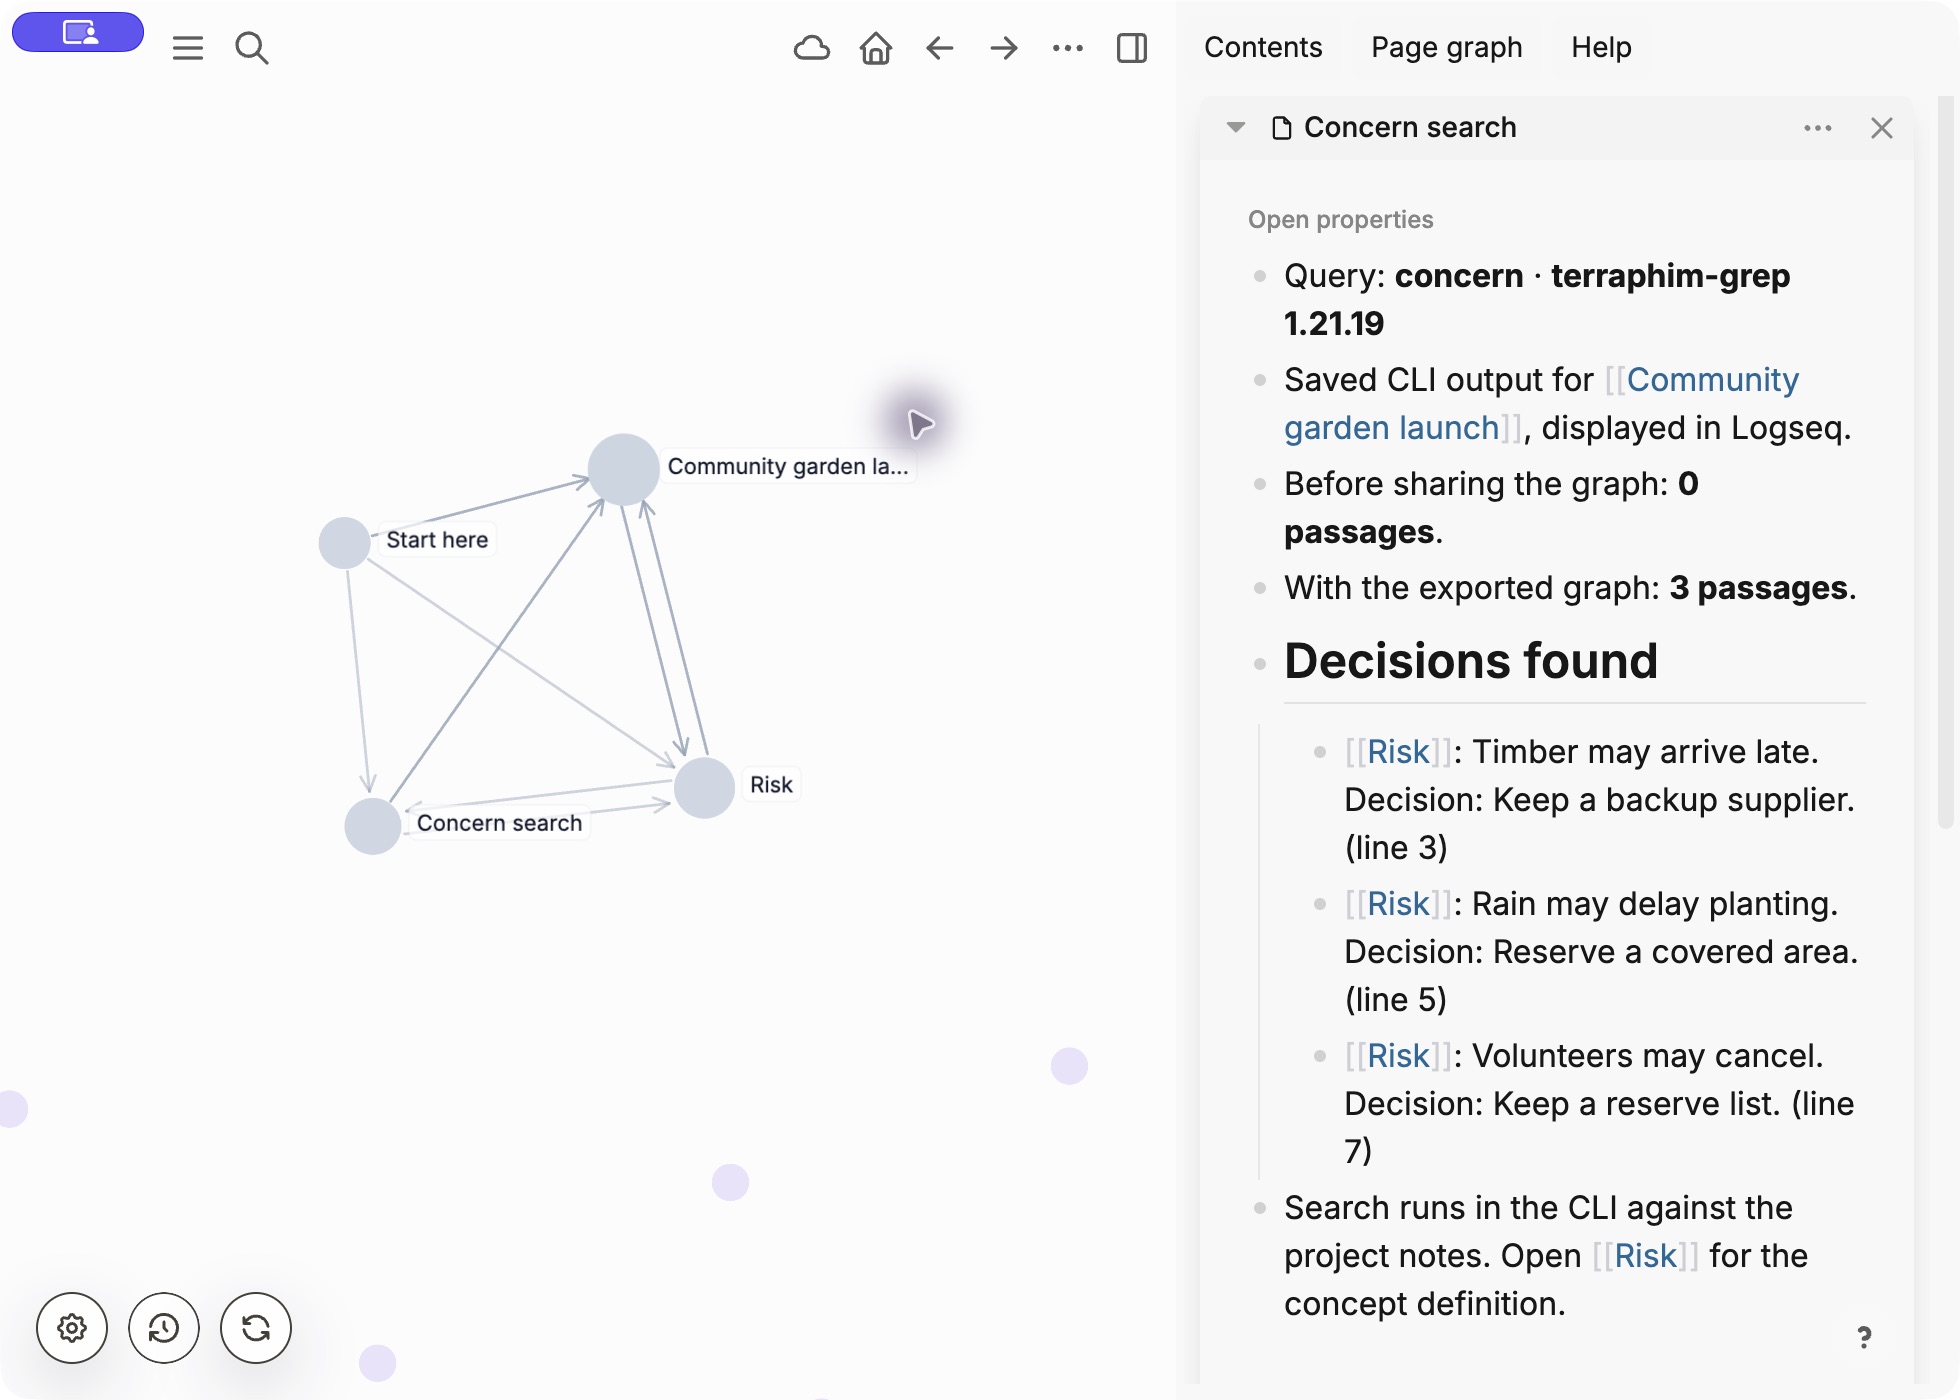
Task: Open the toolbar three-dots more menu
Action: pos(1067,48)
